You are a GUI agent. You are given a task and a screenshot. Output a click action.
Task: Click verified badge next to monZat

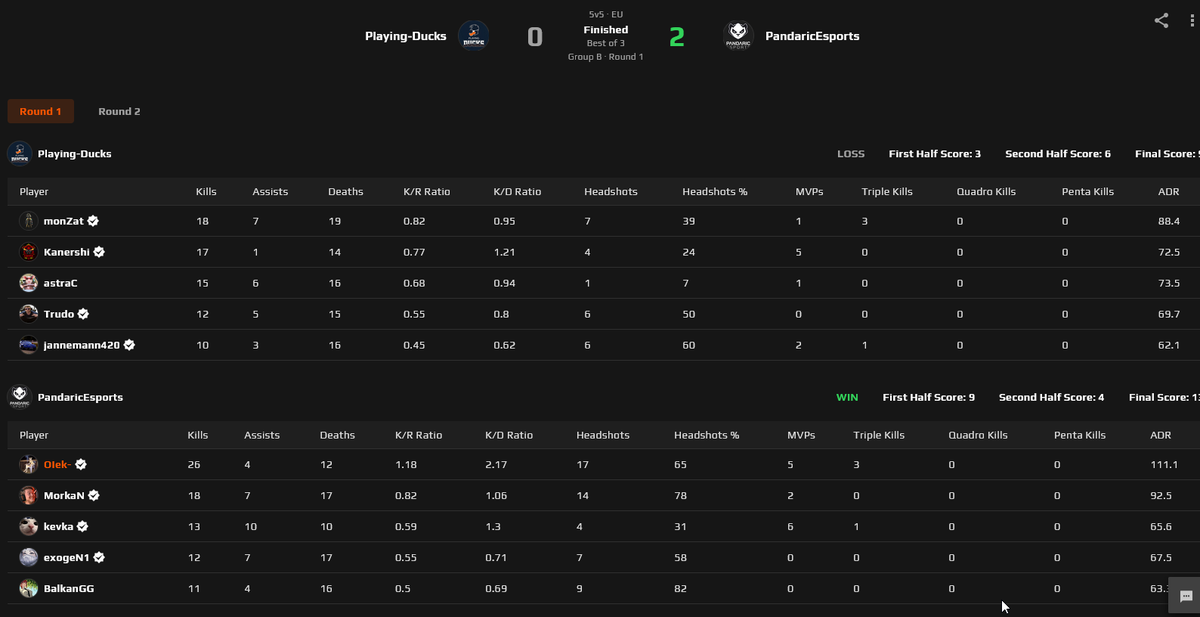(92, 221)
